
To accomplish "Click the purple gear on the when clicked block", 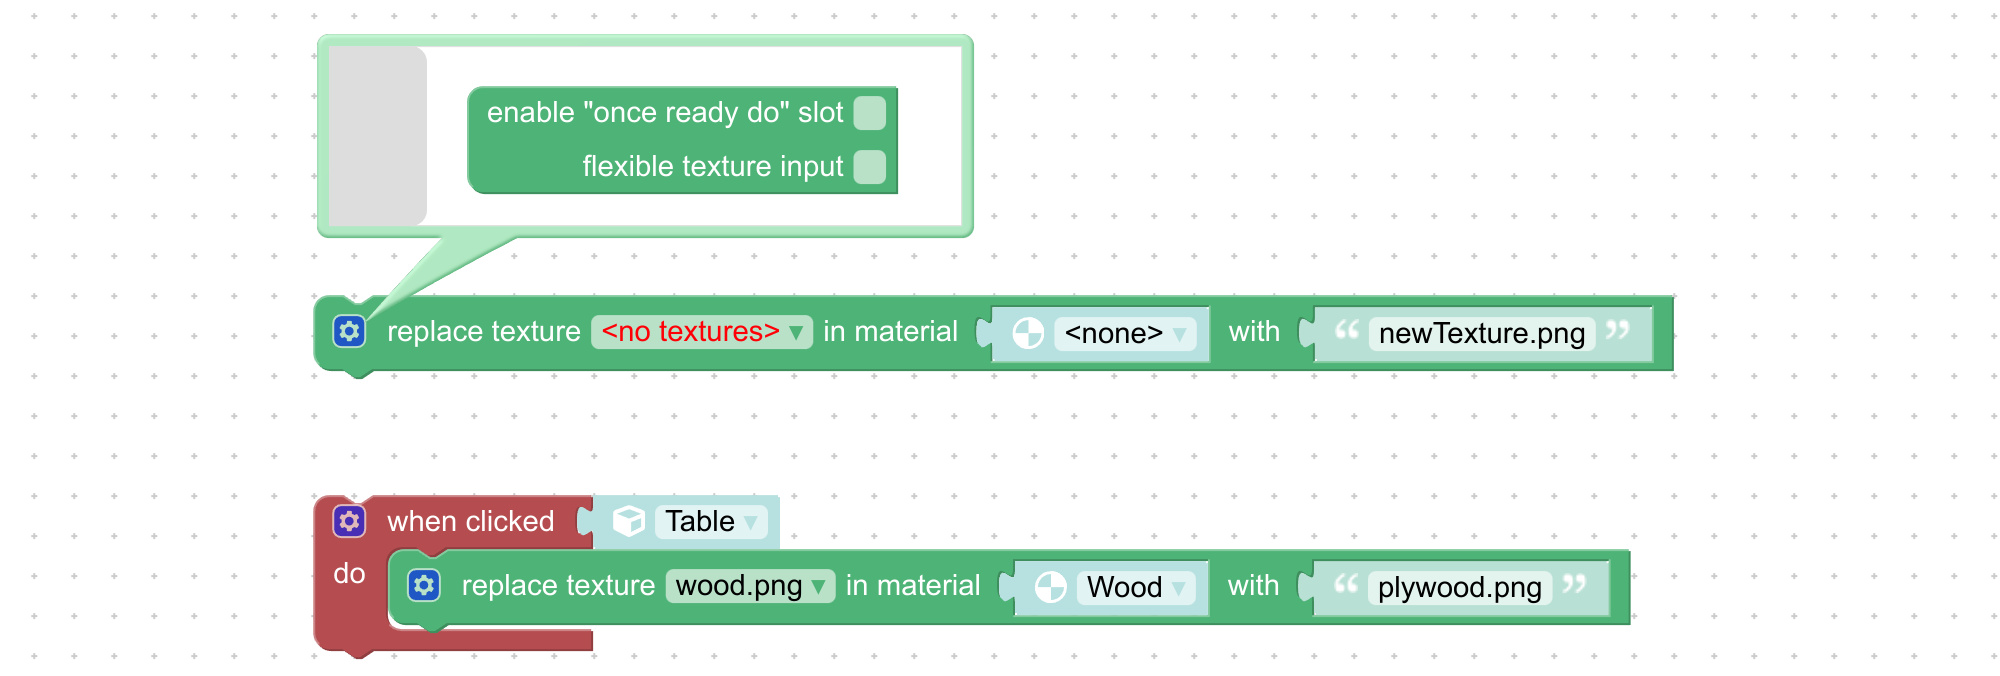I will 349,521.
